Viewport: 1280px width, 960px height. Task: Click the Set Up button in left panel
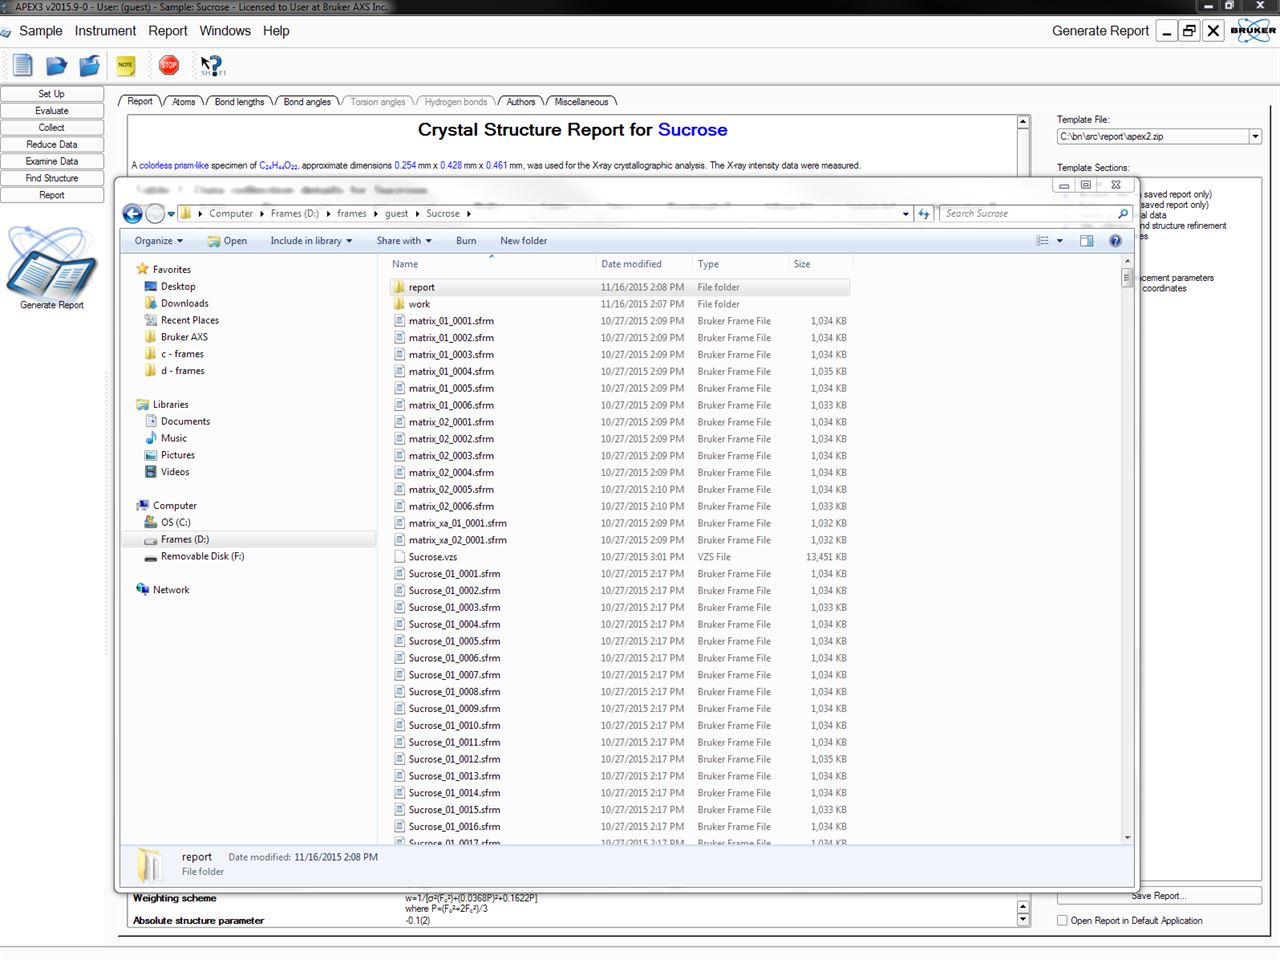(x=52, y=94)
